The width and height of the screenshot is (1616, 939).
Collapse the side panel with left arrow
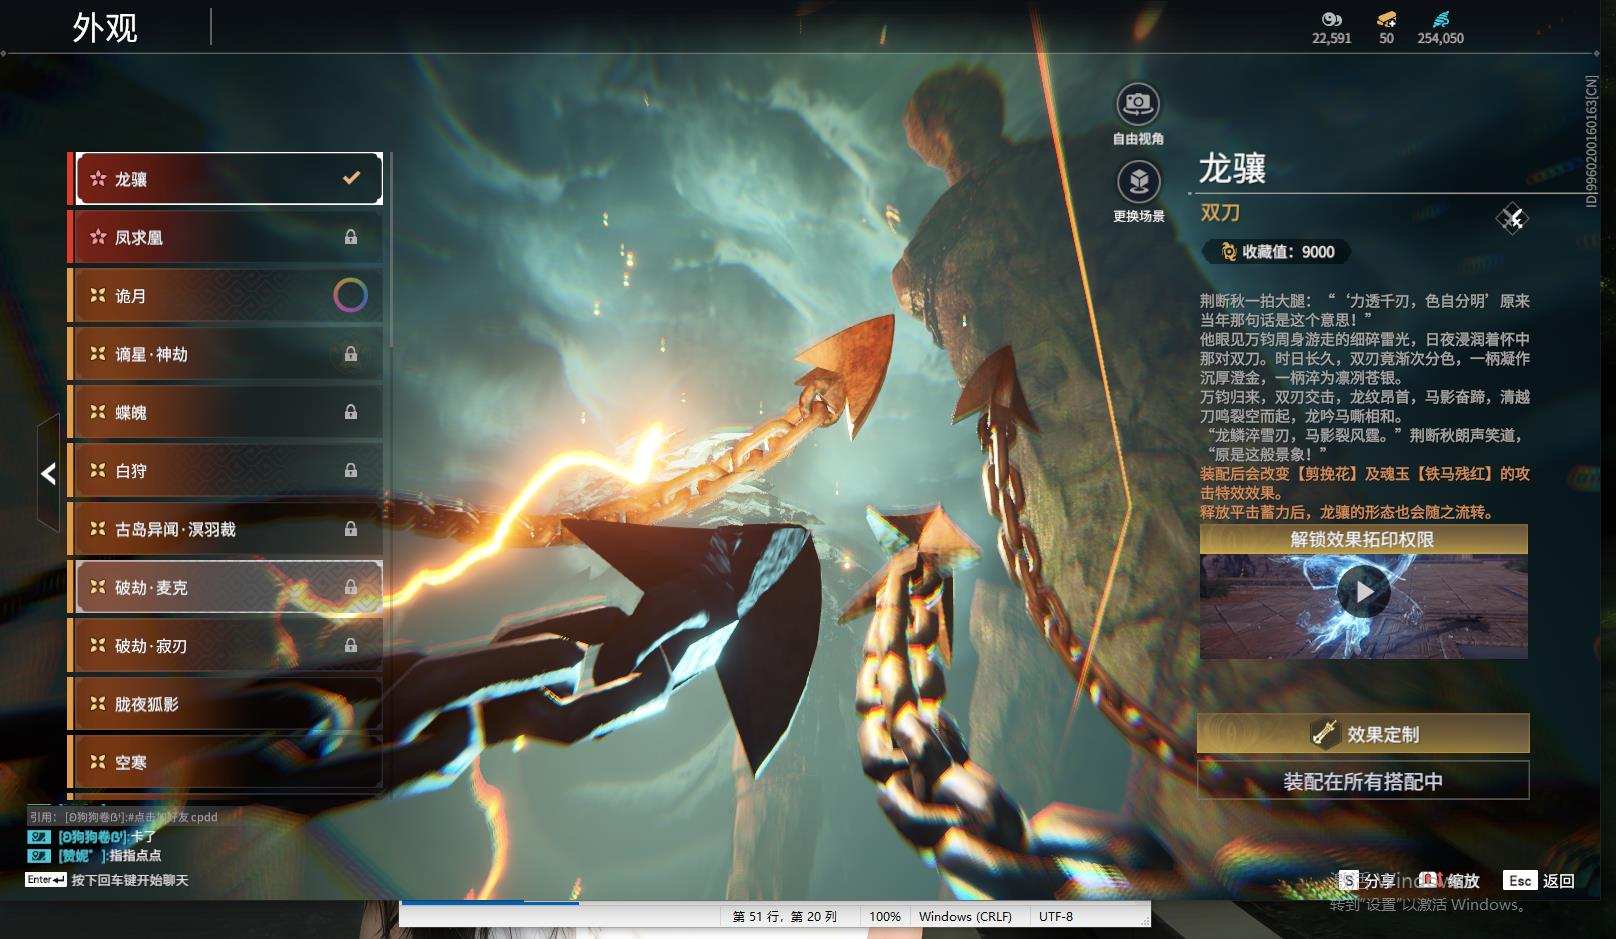pyautogui.click(x=48, y=473)
